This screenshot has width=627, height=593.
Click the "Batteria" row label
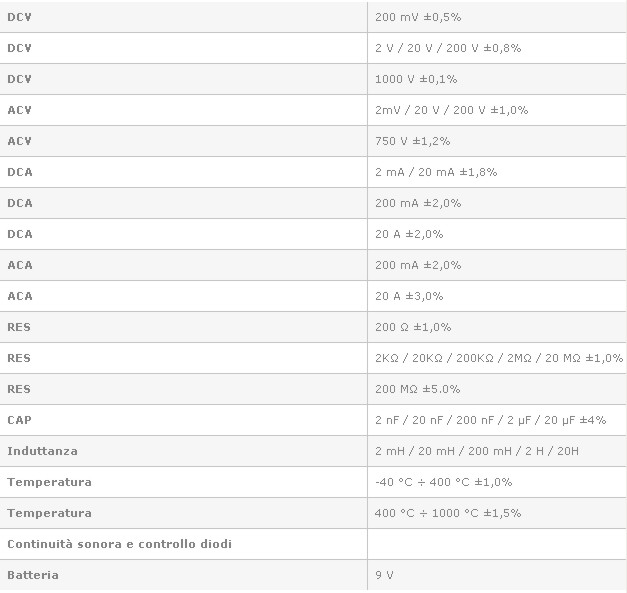click(x=33, y=575)
